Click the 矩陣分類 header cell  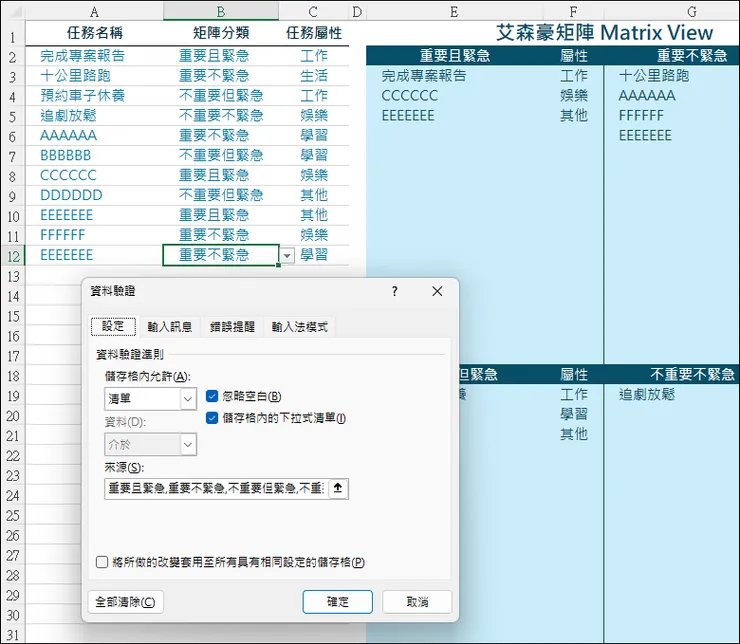point(221,33)
